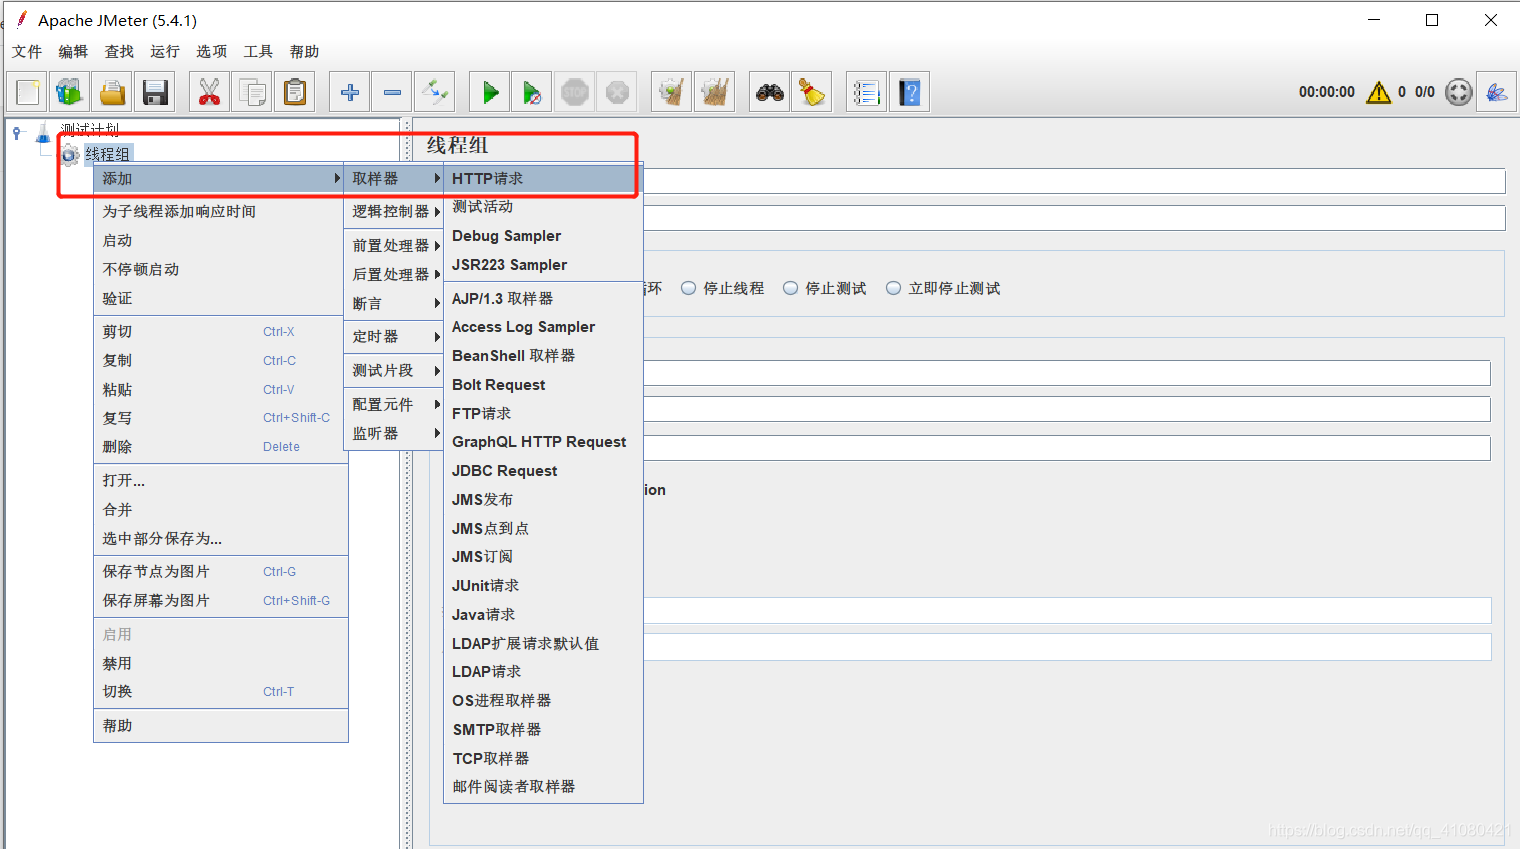Viewport: 1520px width, 849px height.
Task: Click 删除 in the context menu
Action: 220,447
